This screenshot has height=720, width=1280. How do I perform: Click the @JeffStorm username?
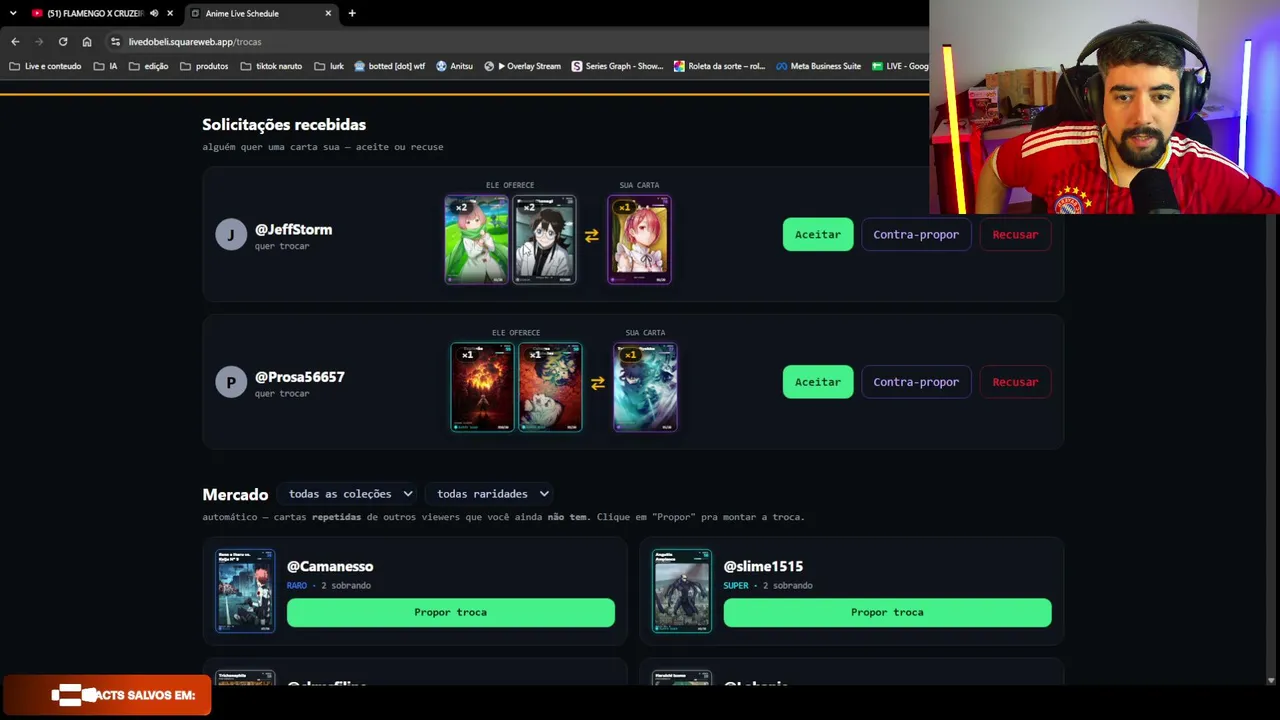coord(293,230)
